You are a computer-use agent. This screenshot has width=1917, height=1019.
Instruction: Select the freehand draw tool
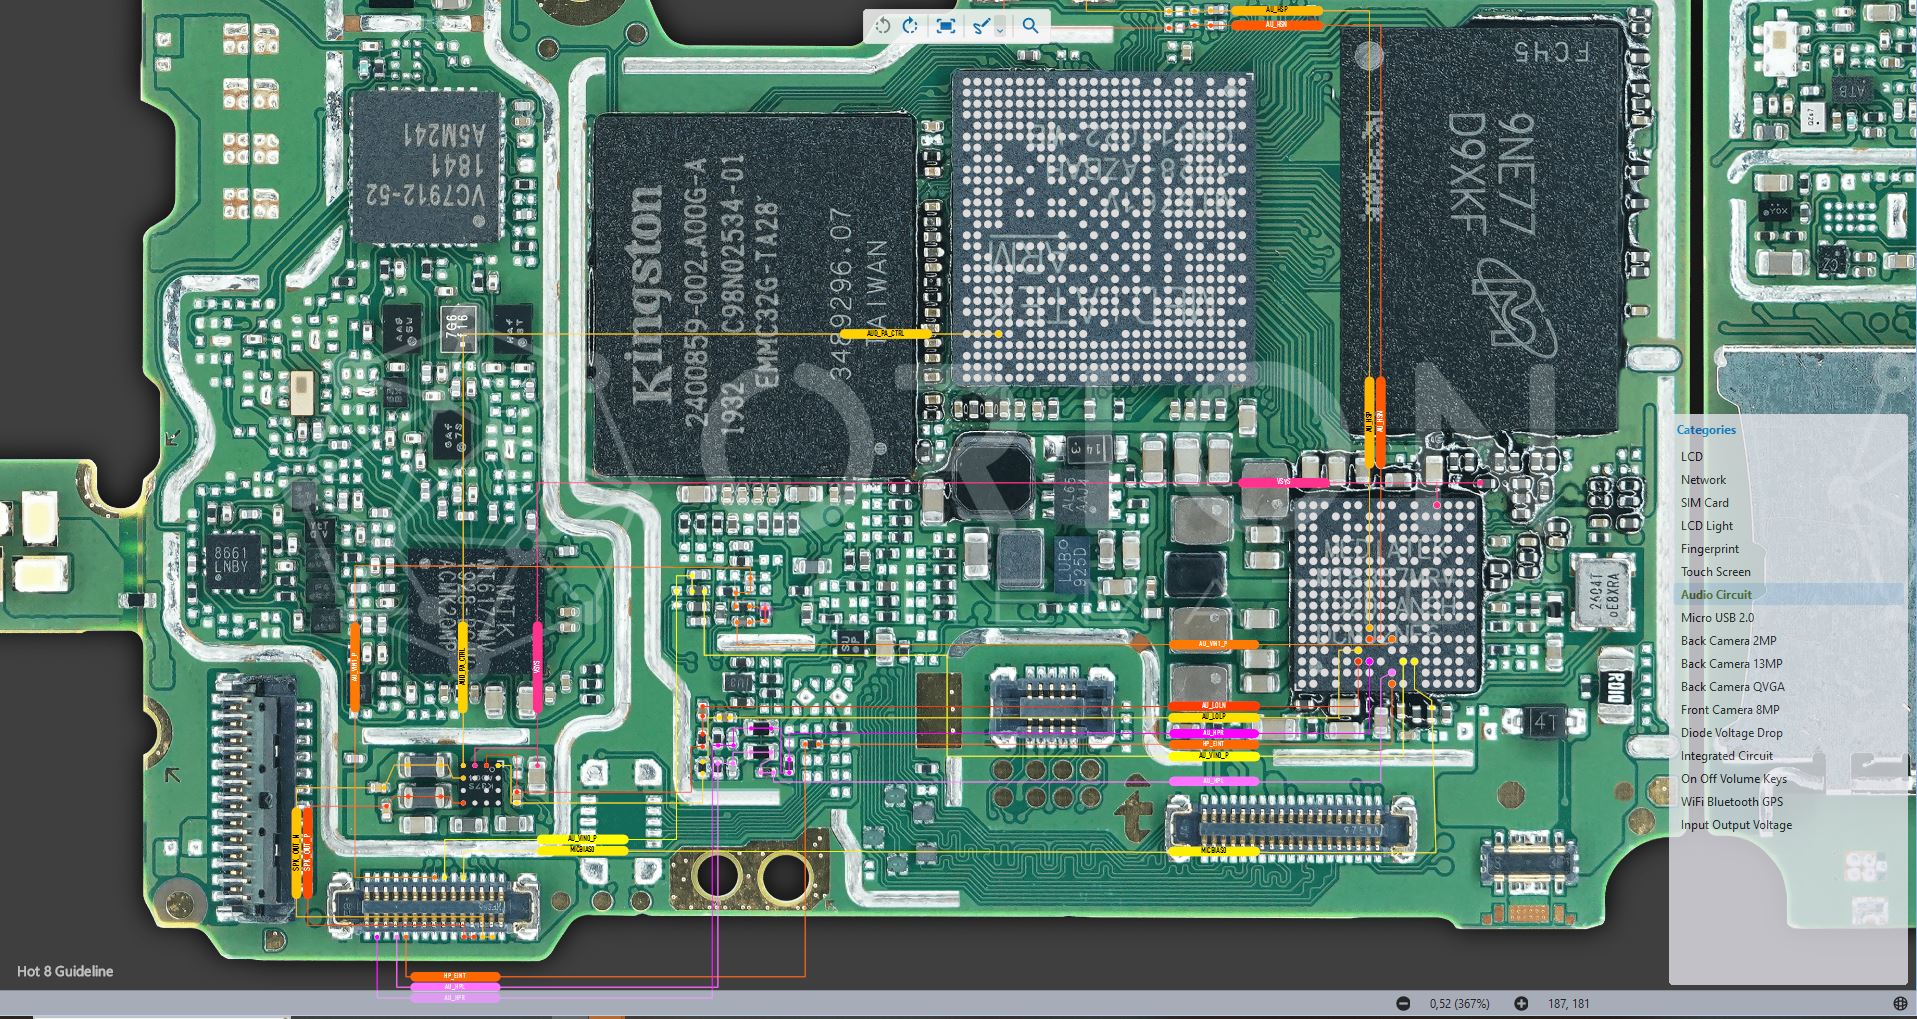pyautogui.click(x=980, y=26)
